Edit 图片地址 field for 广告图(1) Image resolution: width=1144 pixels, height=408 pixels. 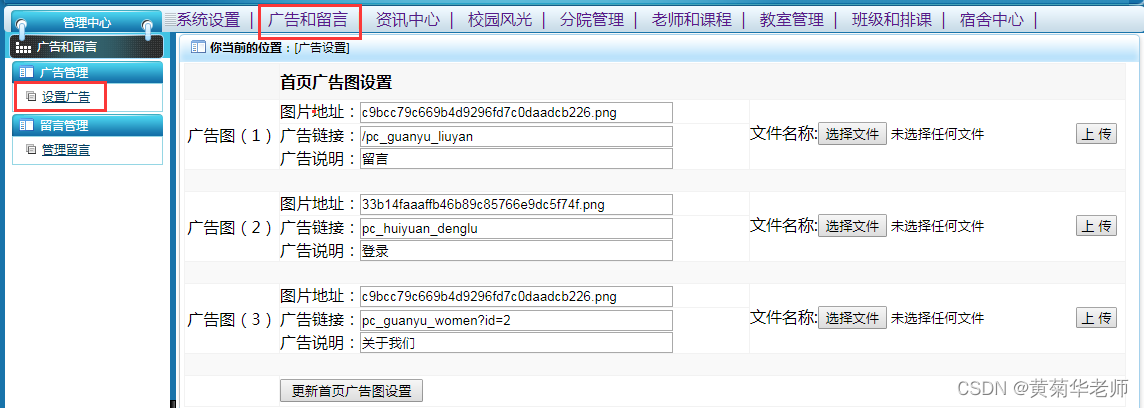pos(516,112)
